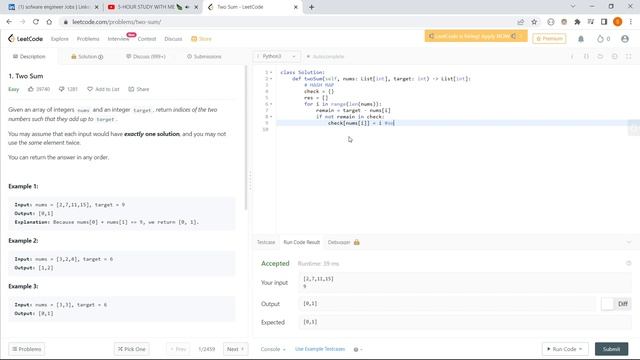Collapse the for loop fold on line 6
Screen dimensions: 640x360
(x=271, y=104)
